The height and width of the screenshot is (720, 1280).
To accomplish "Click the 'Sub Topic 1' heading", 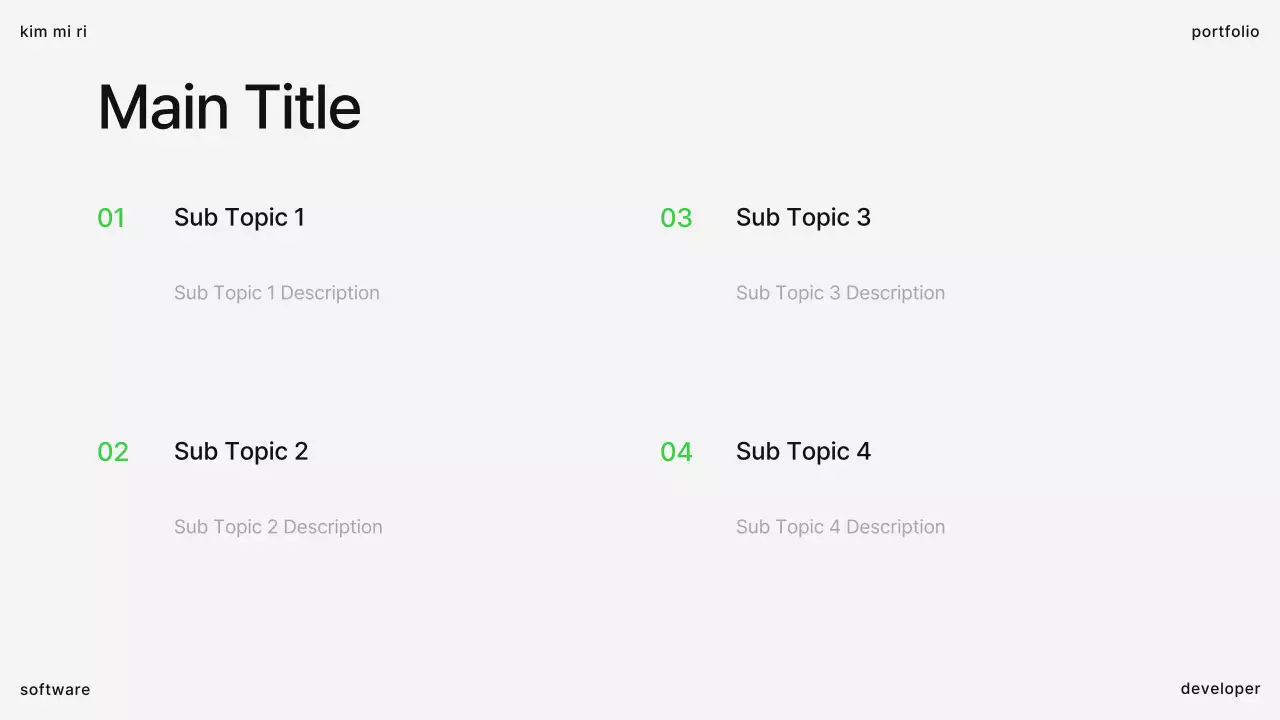I will pos(239,217).
